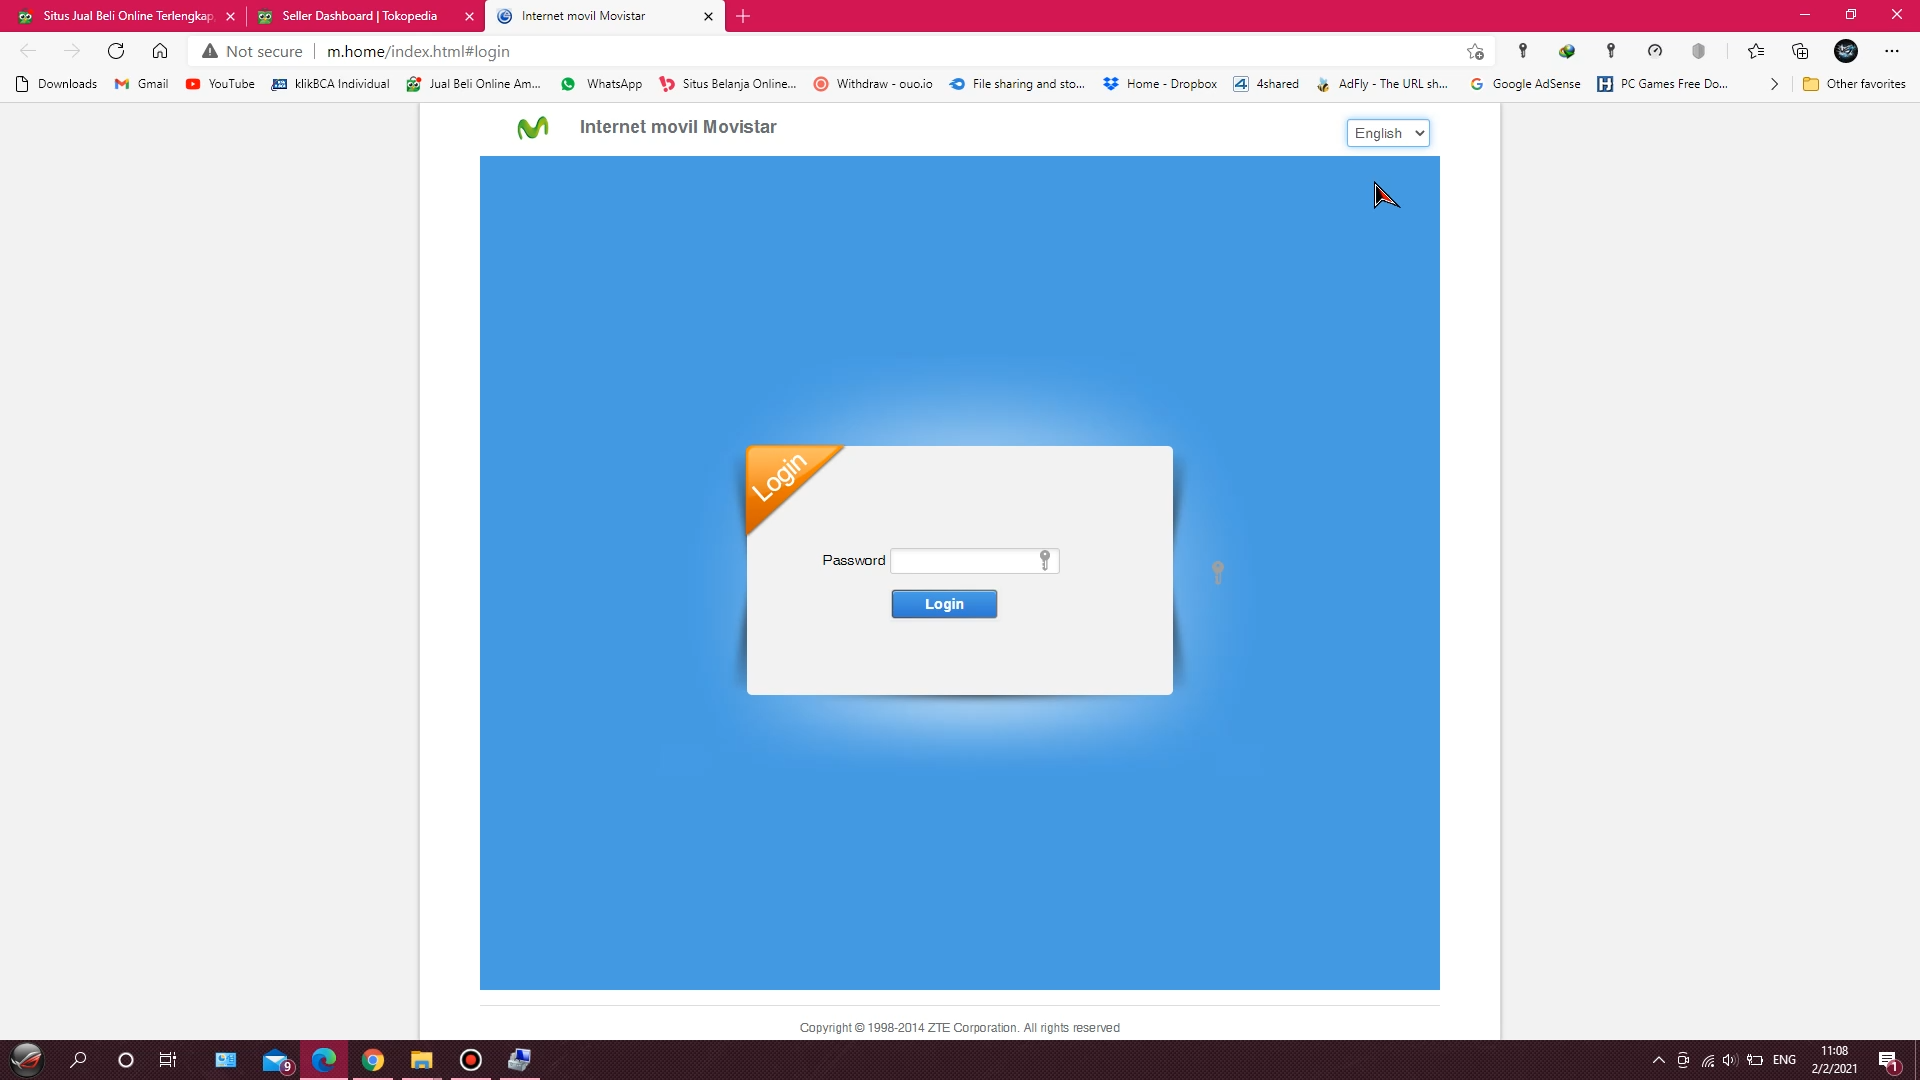Image resolution: width=1920 pixels, height=1080 pixels.
Task: Open Chrome from the taskbar
Action: [373, 1060]
